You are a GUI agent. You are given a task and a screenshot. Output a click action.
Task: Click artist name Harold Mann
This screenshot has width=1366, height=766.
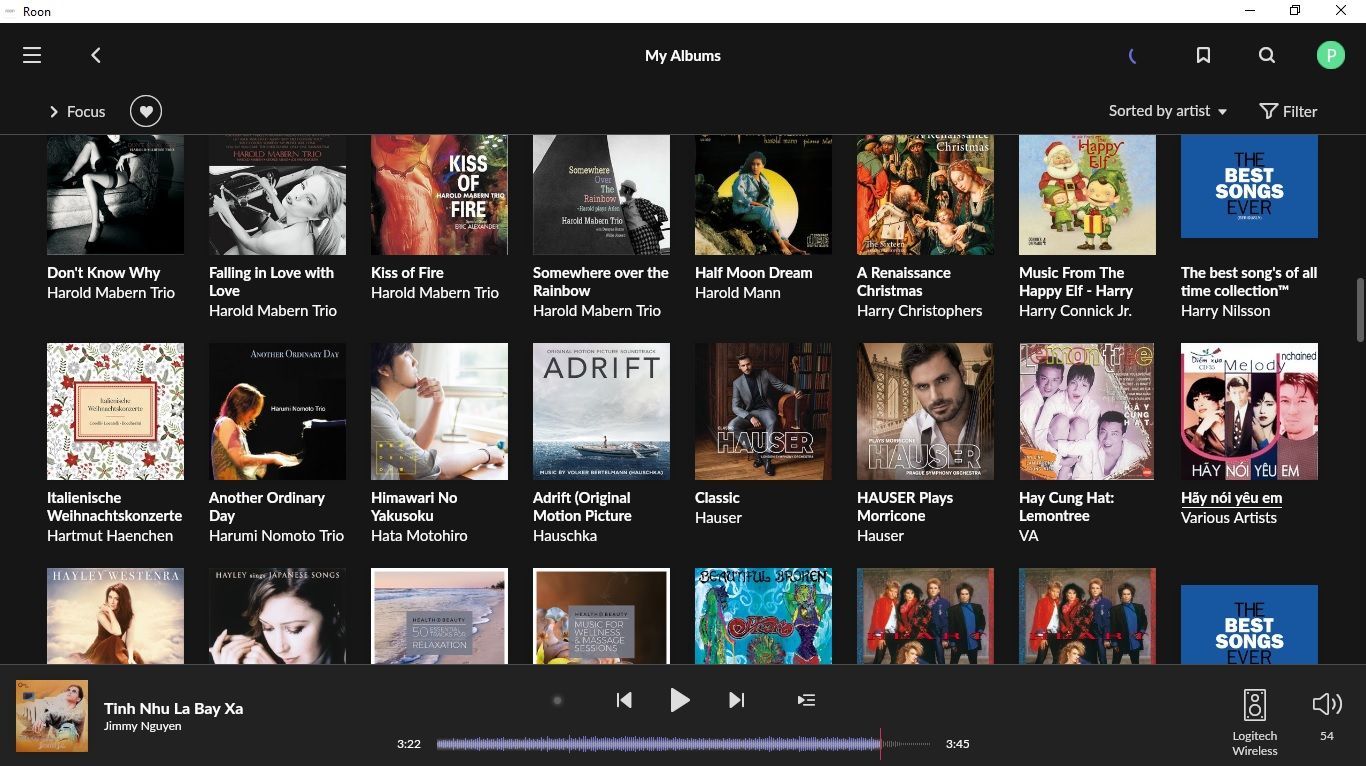[x=737, y=293]
